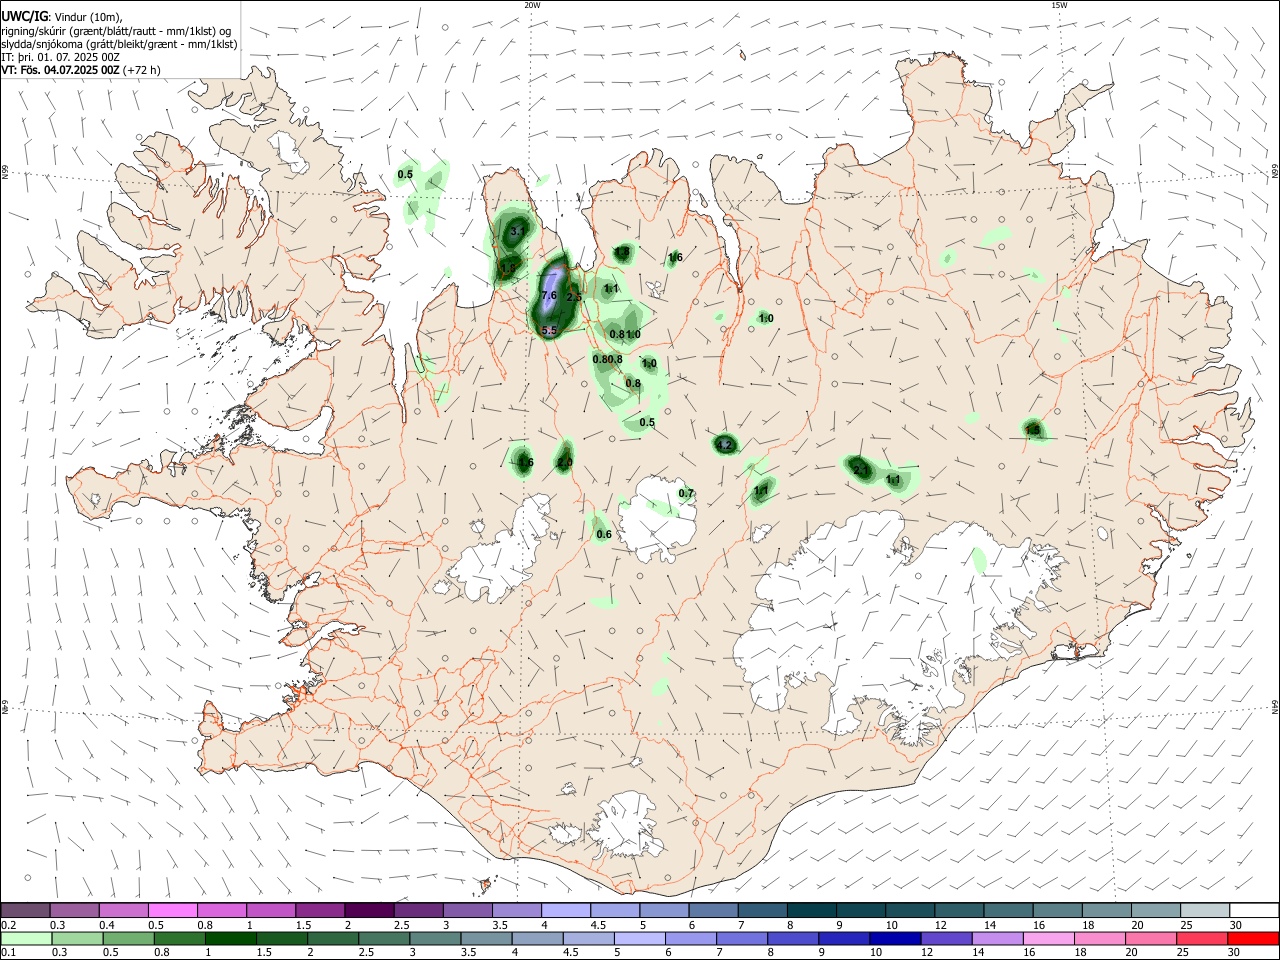This screenshot has width=1280, height=960.
Task: Select the dark purple 2 swatch in upper legend row
Action: click(368, 910)
